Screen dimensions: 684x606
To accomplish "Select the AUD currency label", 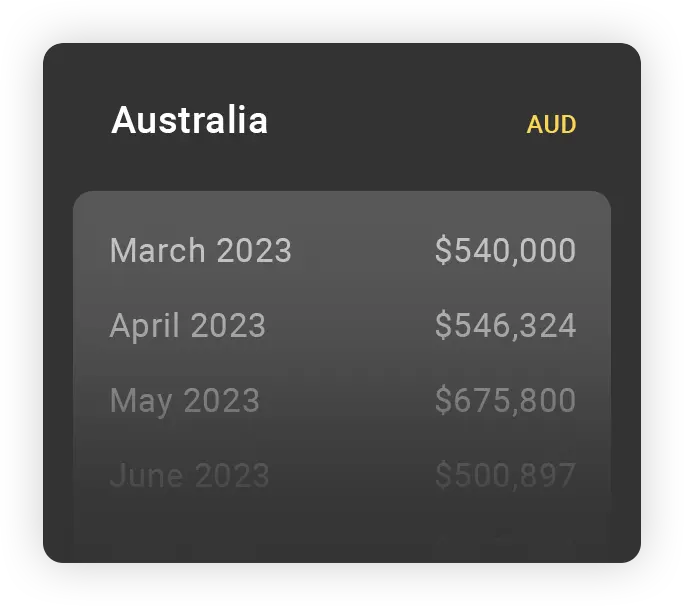I will (551, 125).
